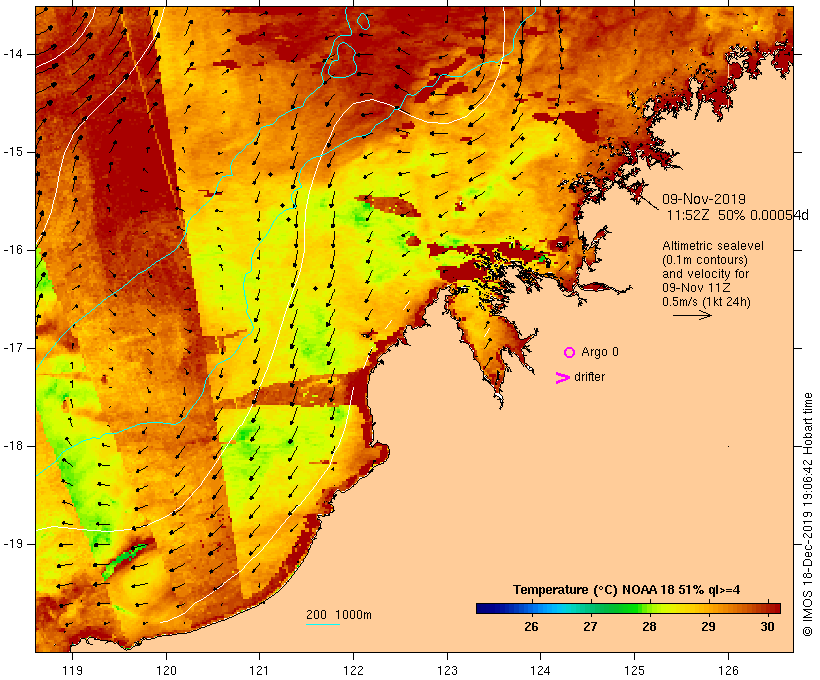Click longitude axis label '123'
820x680 pixels.
(447, 670)
